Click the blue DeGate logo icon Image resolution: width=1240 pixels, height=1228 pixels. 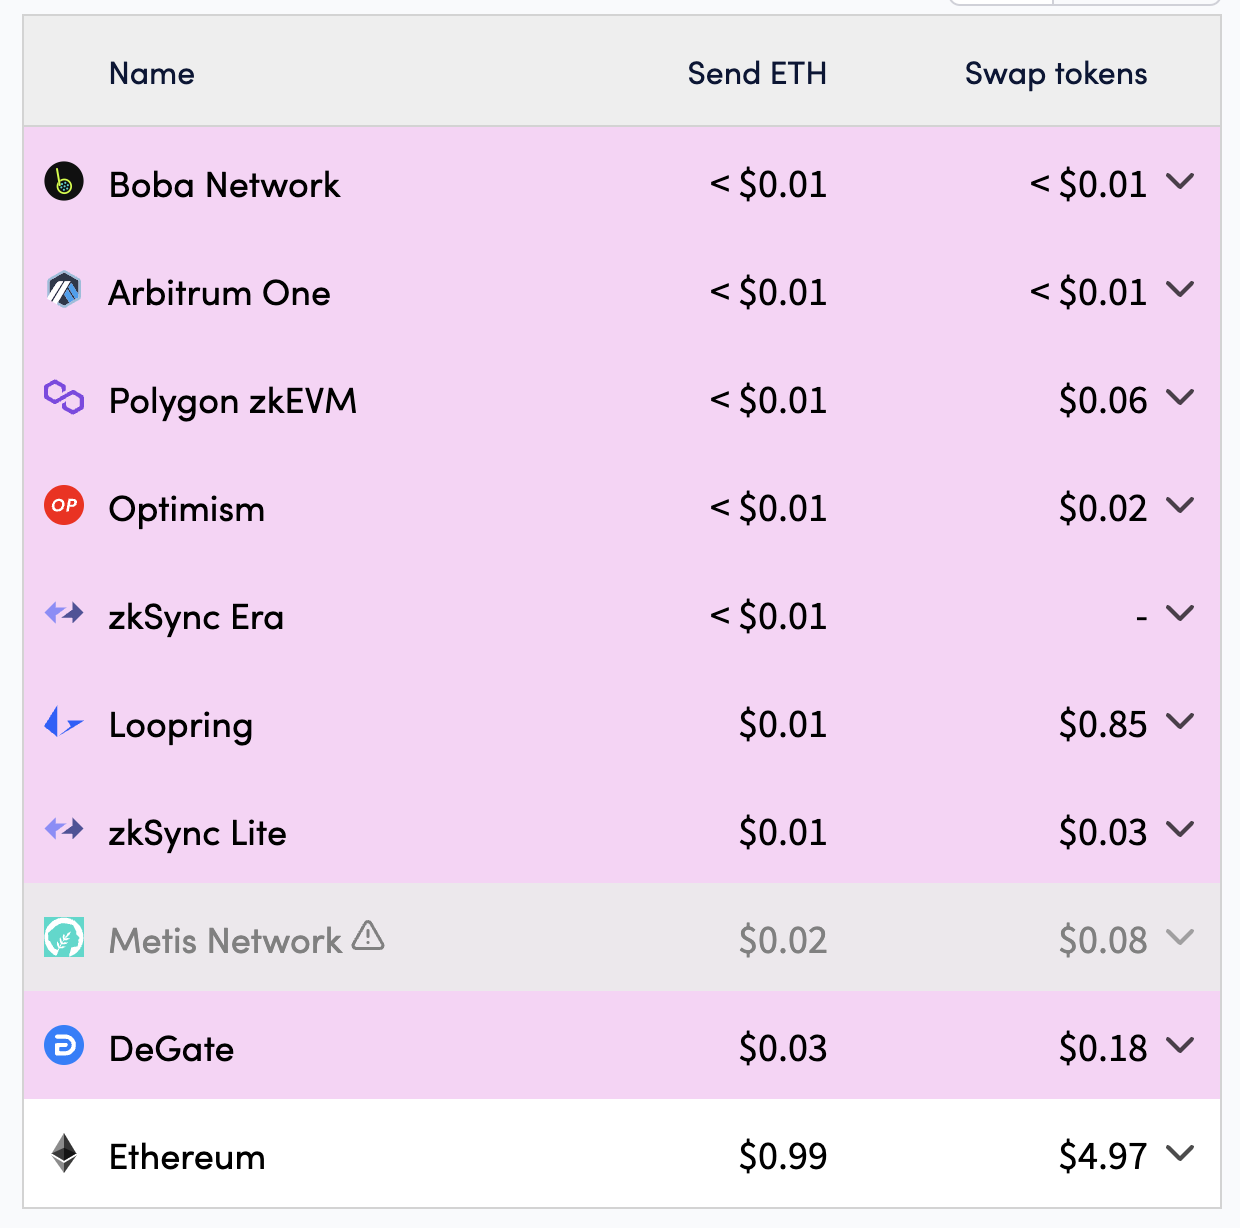point(64,1045)
